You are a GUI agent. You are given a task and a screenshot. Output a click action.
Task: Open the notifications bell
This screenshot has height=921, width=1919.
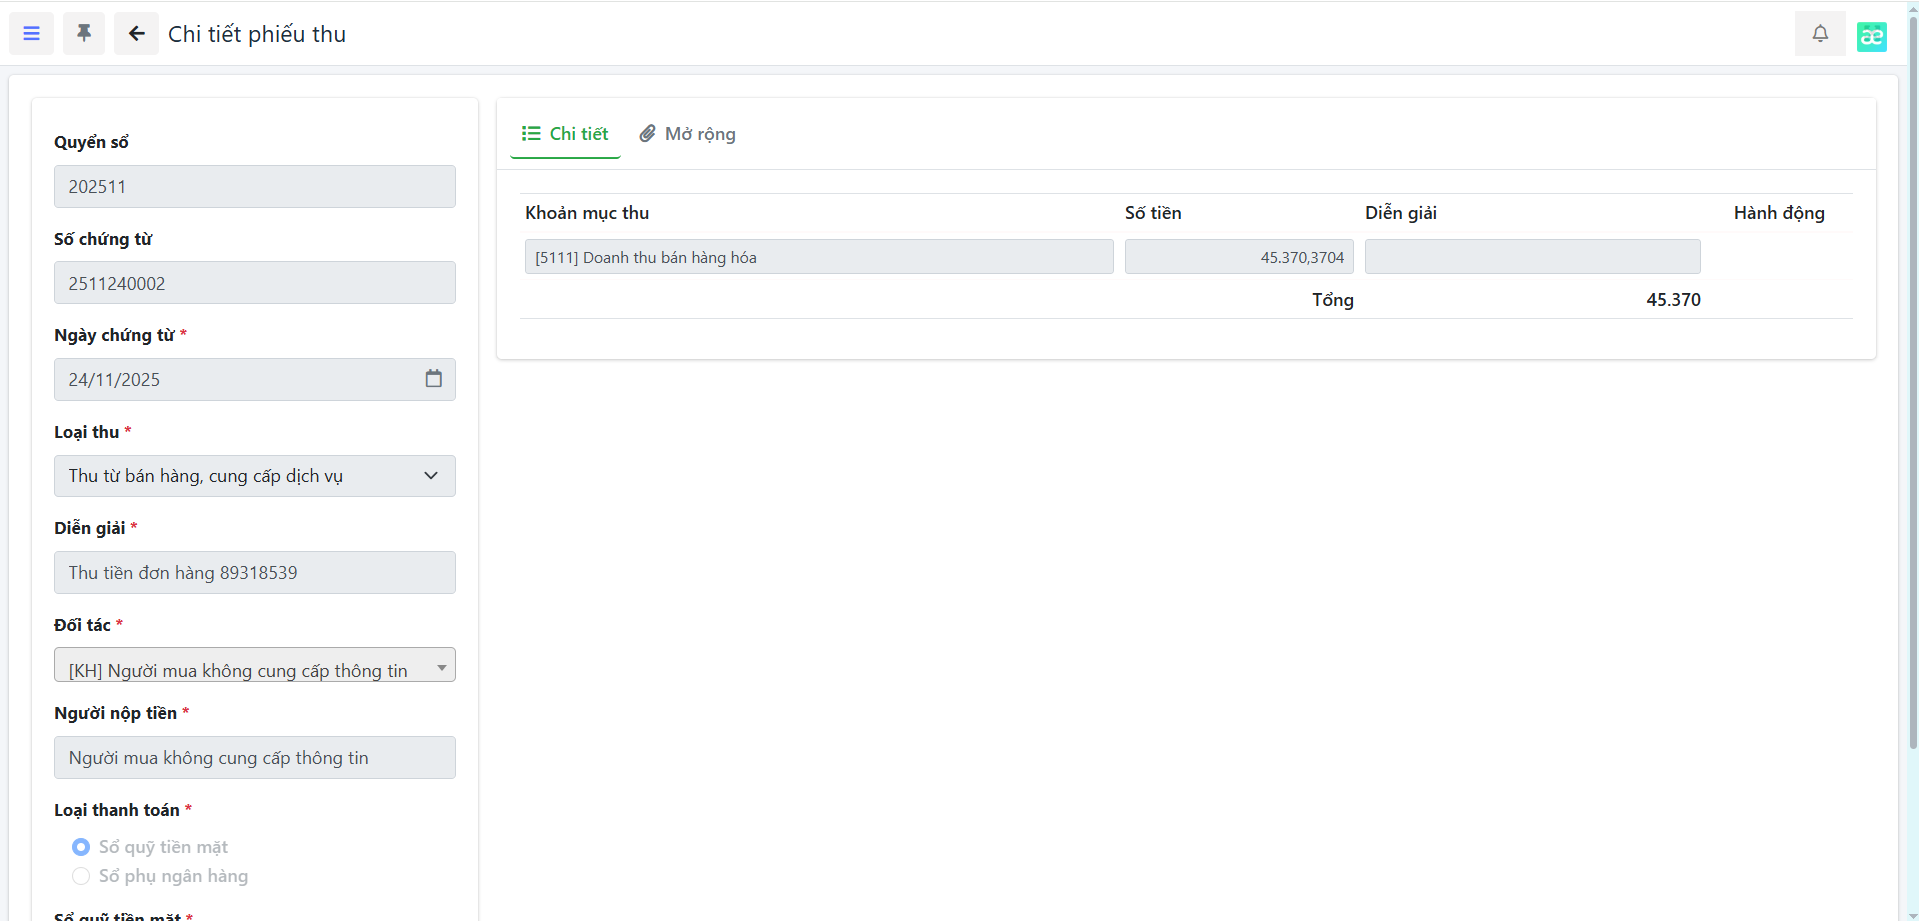pos(1820,34)
